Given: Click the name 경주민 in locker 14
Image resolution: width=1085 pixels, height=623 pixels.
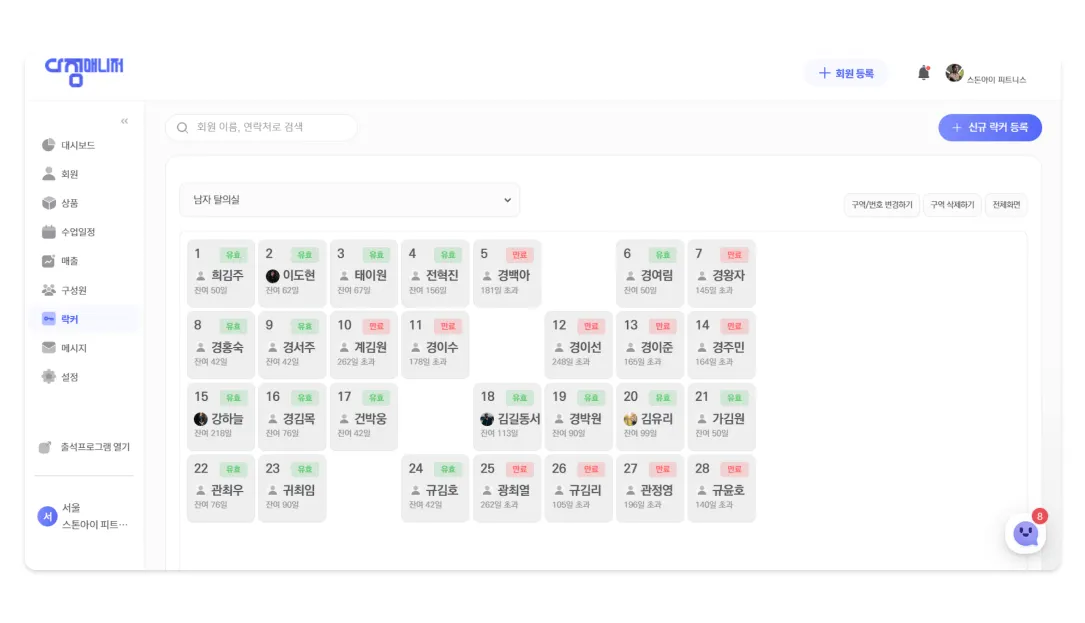Looking at the screenshot, I should click(x=729, y=347).
